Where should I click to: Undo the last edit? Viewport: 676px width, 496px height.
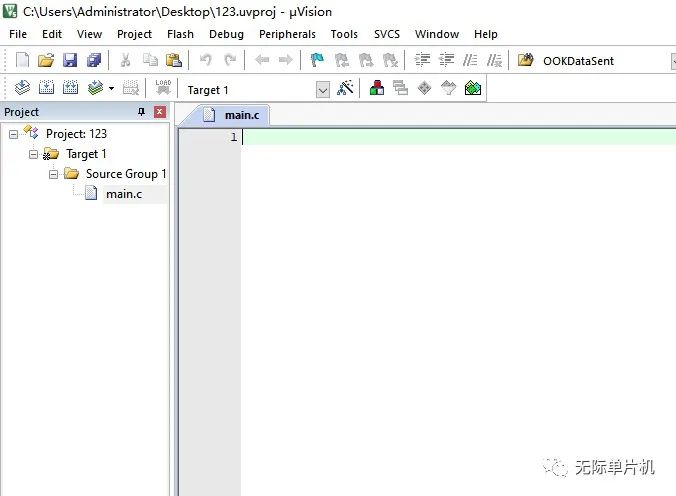coord(206,60)
